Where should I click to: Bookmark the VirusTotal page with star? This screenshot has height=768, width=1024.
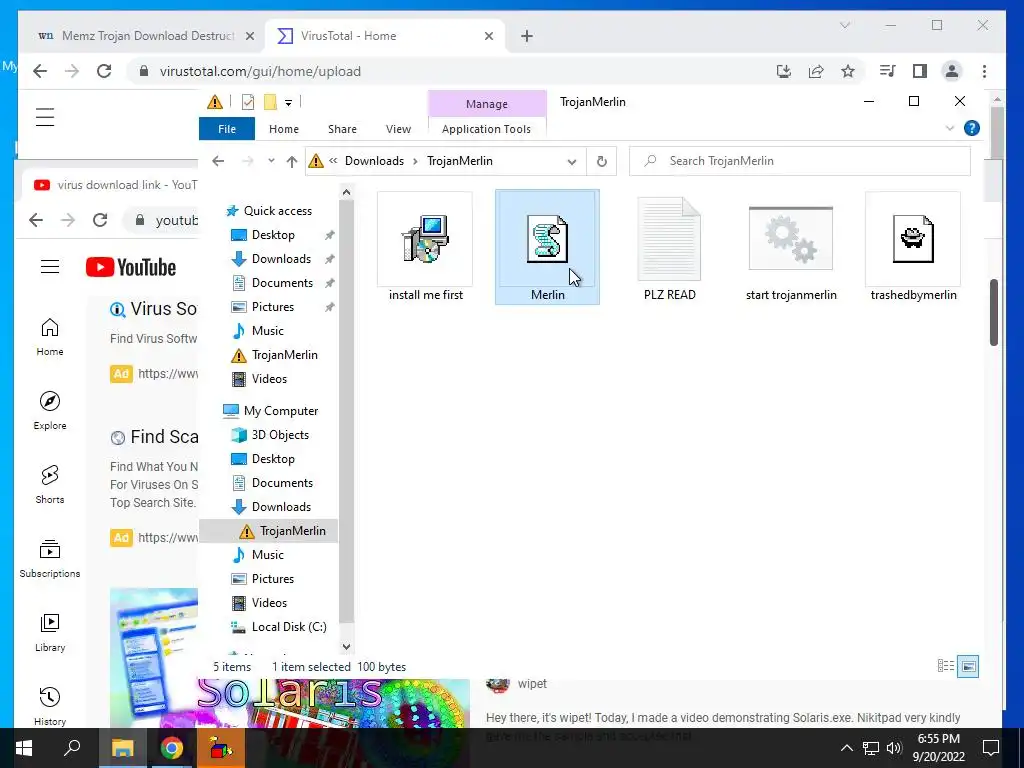(x=848, y=71)
